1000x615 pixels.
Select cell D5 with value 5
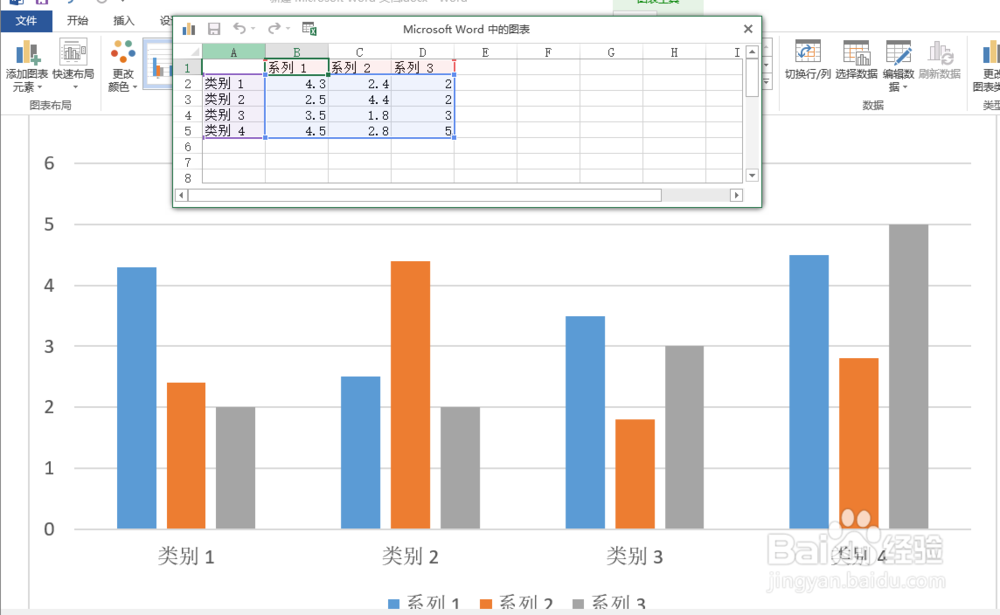(422, 131)
